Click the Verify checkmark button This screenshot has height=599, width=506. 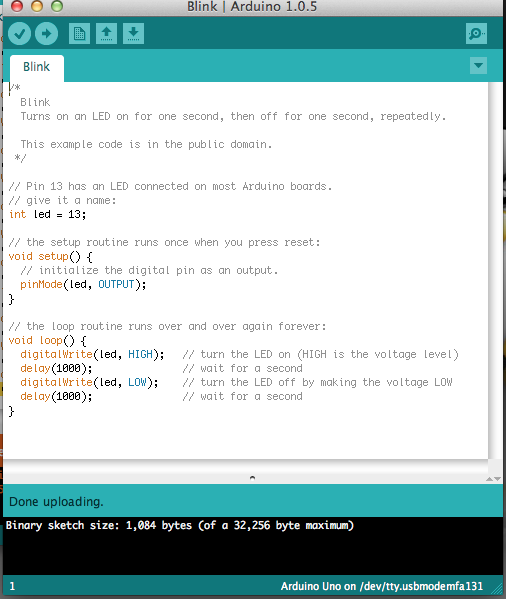[x=19, y=34]
